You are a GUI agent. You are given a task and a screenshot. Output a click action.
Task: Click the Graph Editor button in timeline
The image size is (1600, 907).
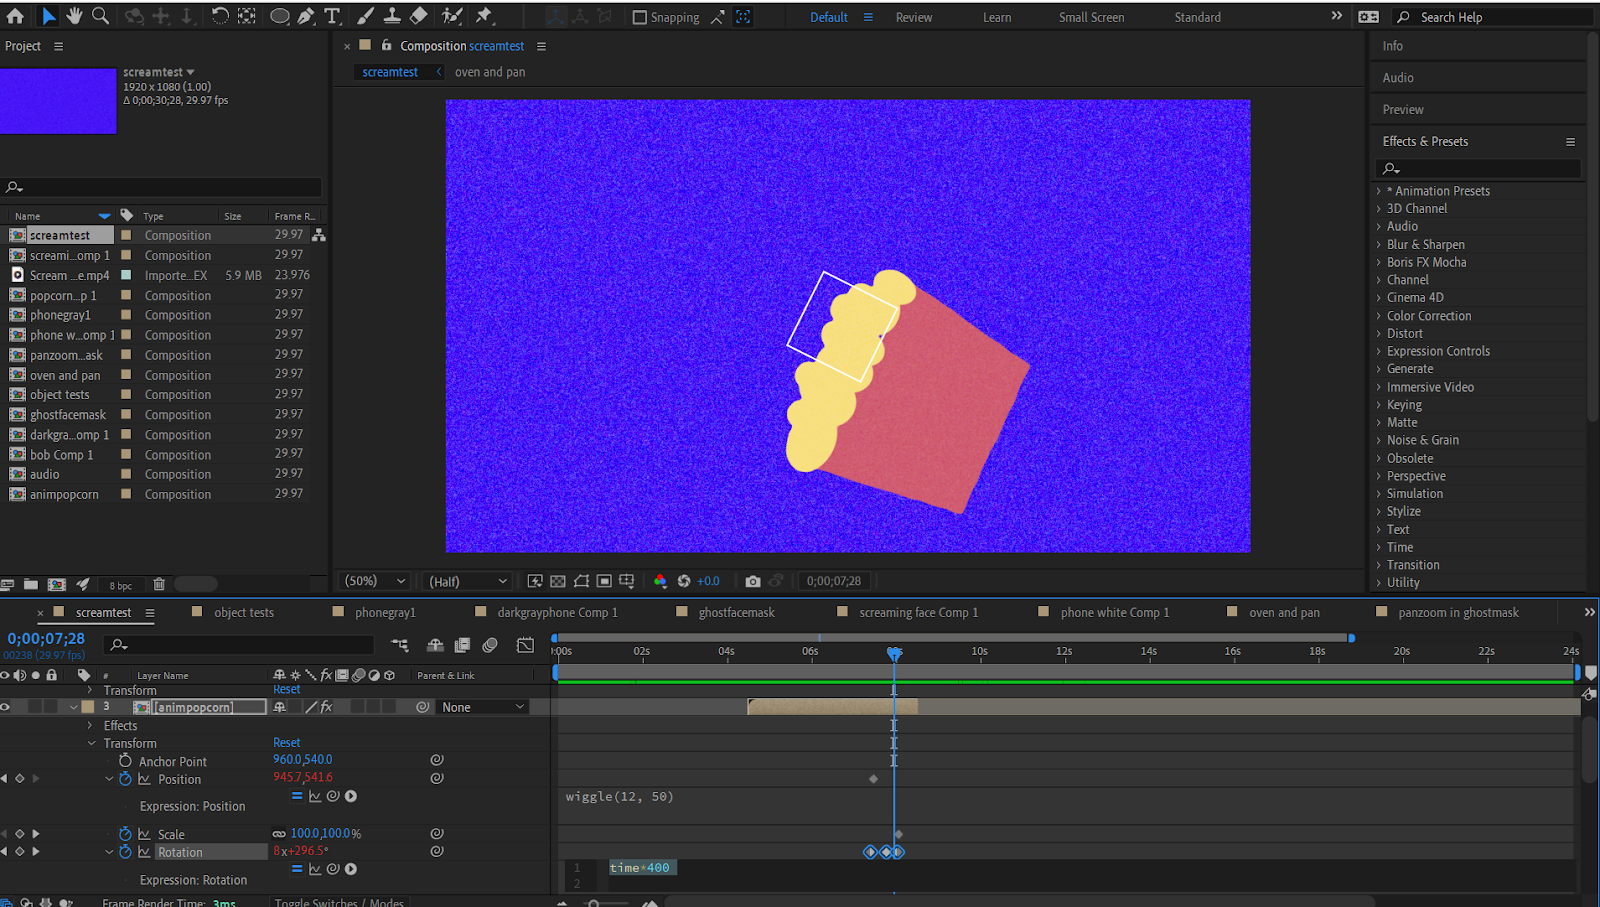tap(525, 645)
